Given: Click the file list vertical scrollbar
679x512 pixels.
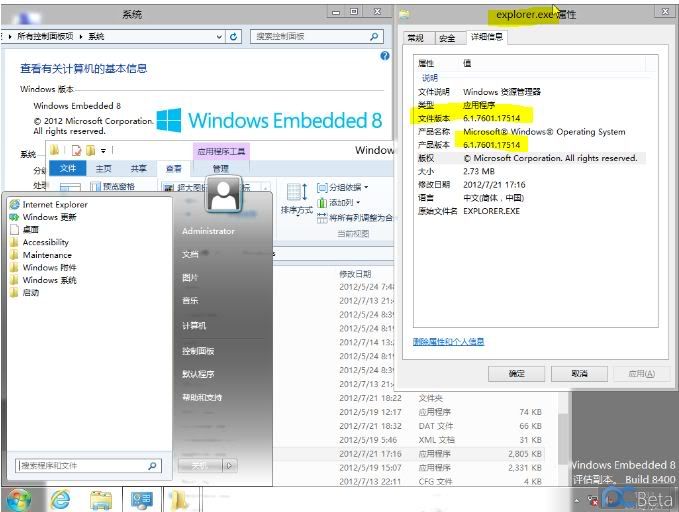Looking at the screenshot, I should 562,437.
